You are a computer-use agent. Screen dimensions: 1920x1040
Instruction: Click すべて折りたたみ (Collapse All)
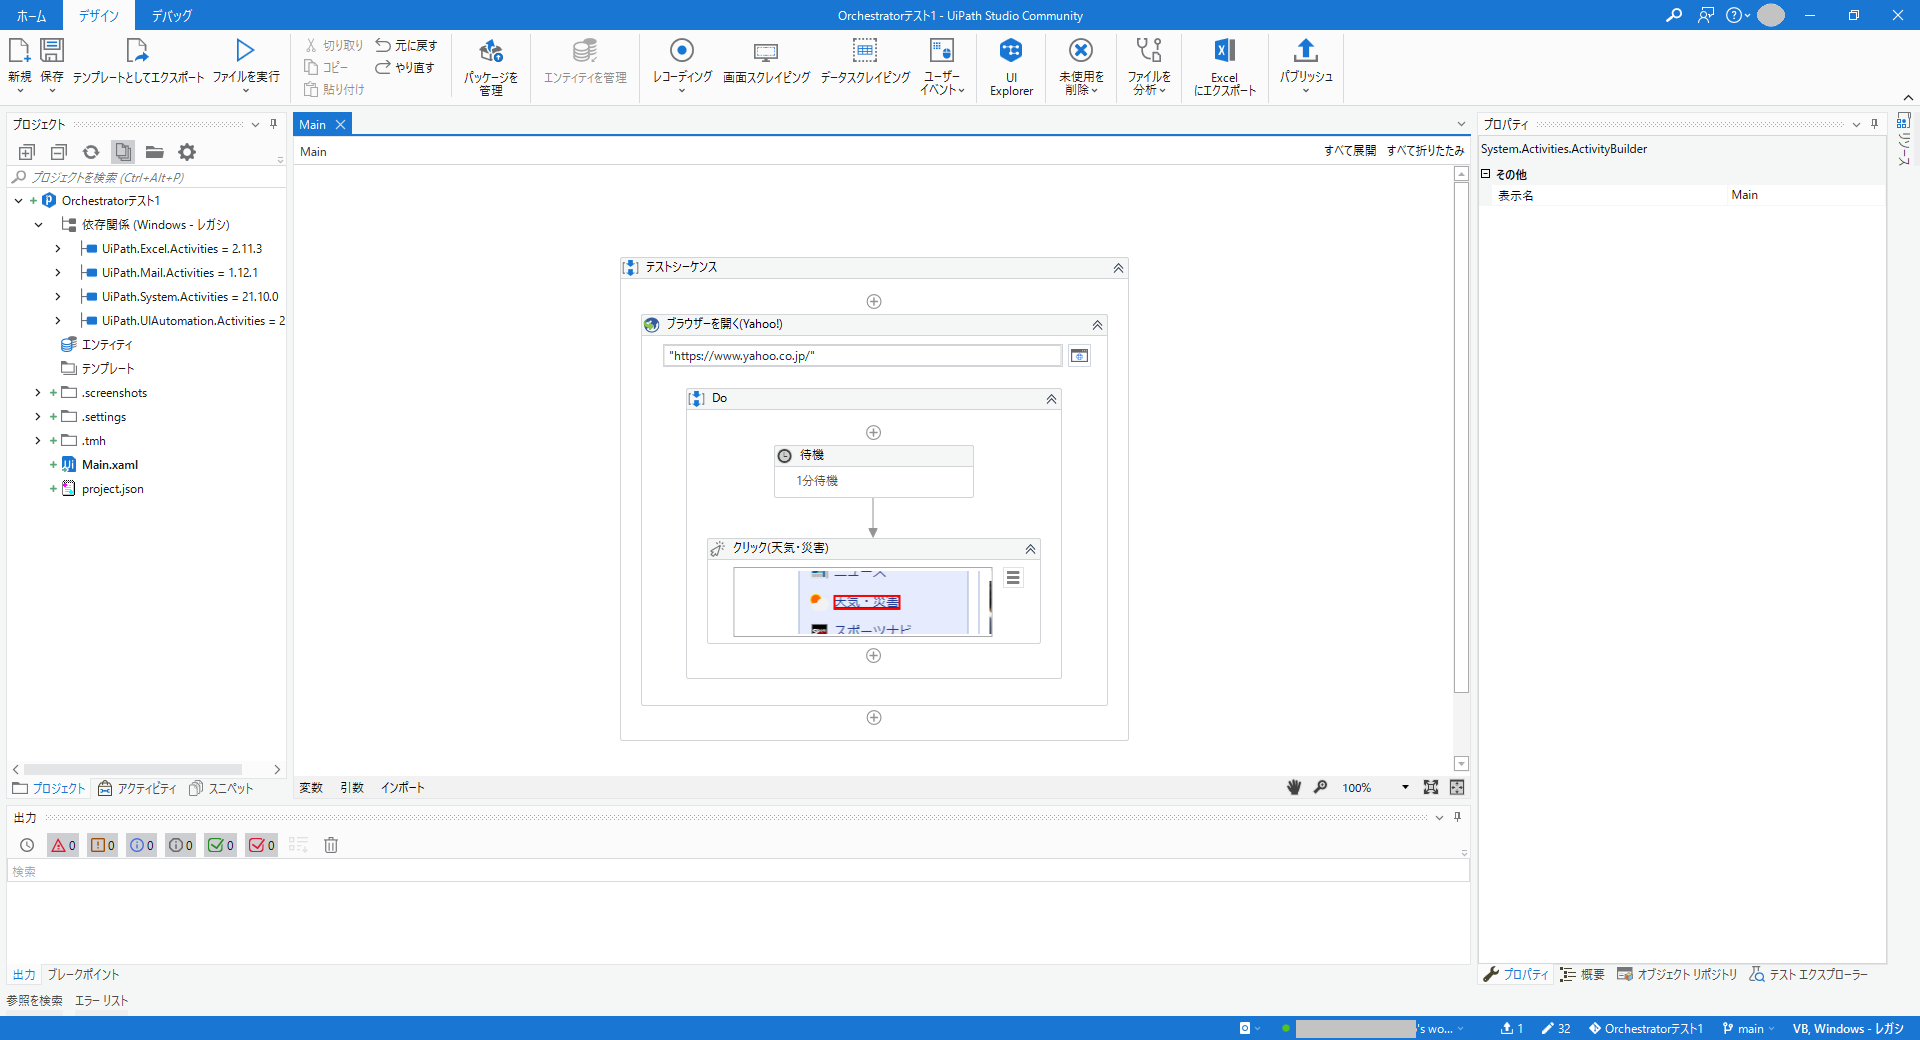[x=1425, y=151]
